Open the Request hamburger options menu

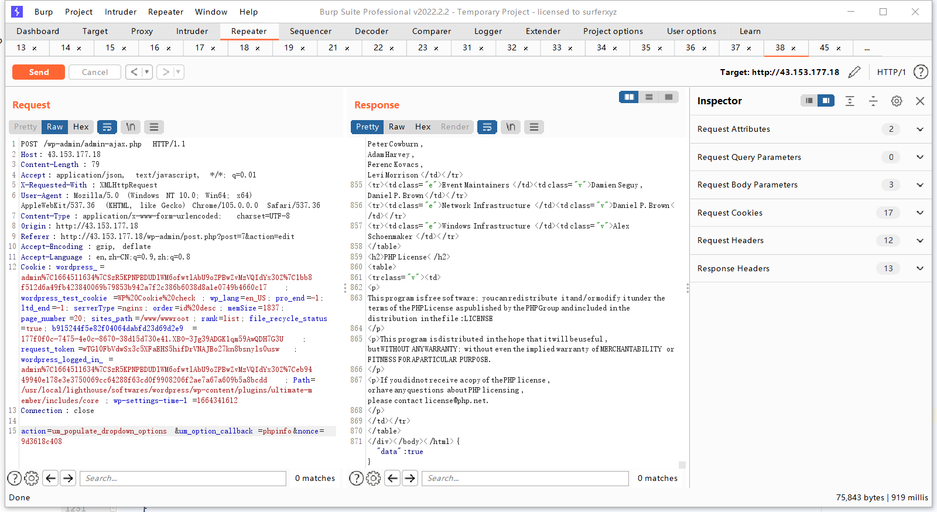154,127
